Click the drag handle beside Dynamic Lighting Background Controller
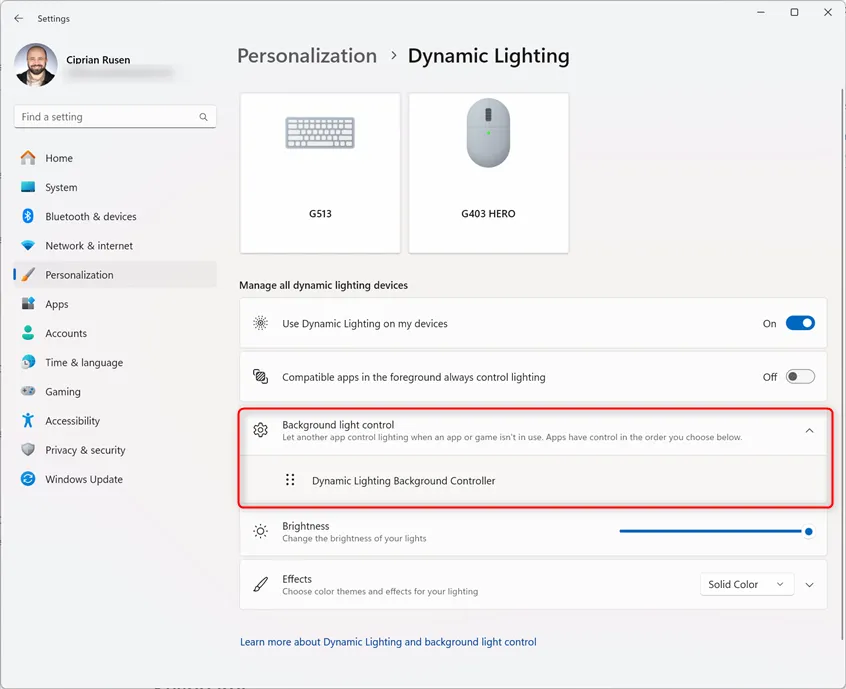The image size is (846, 689). [290, 480]
